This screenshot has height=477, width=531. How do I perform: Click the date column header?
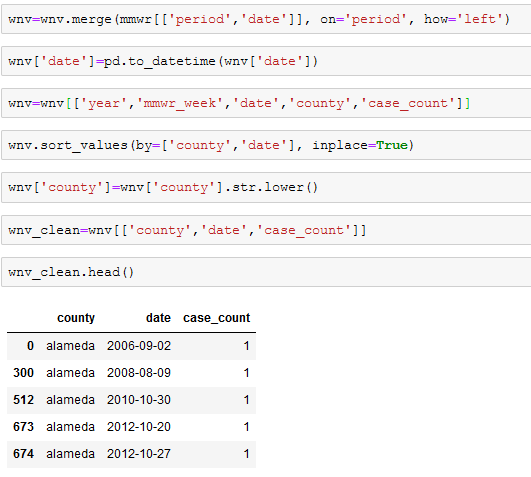[x=158, y=318]
